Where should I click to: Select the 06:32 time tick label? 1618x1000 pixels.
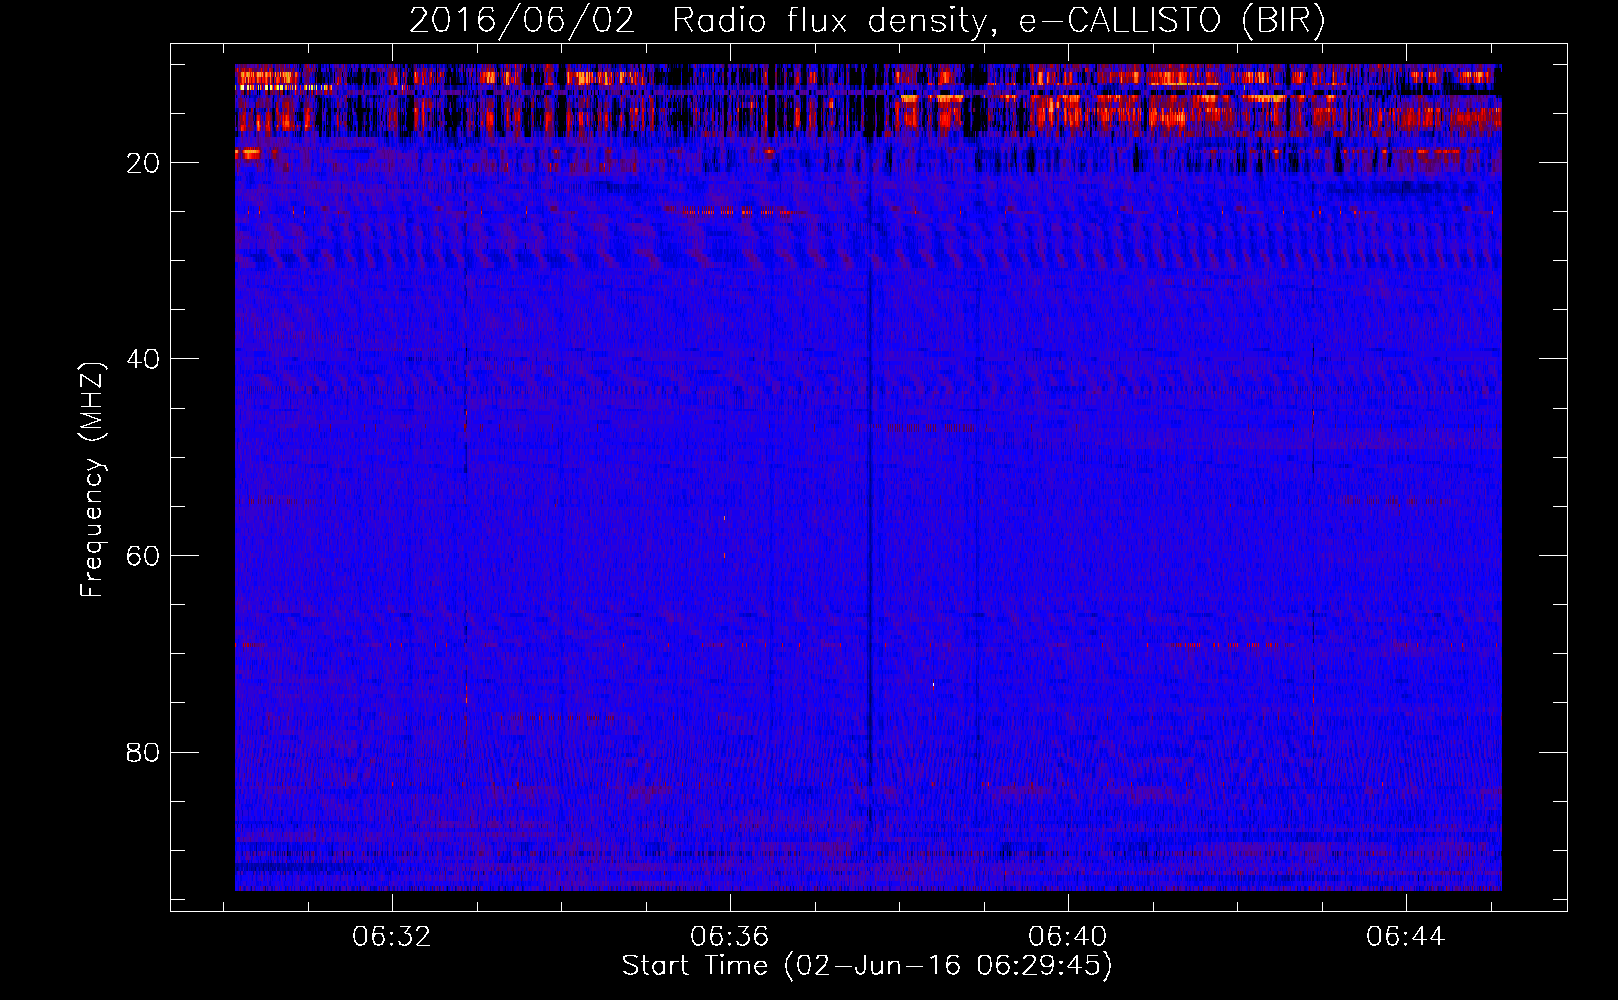point(392,937)
